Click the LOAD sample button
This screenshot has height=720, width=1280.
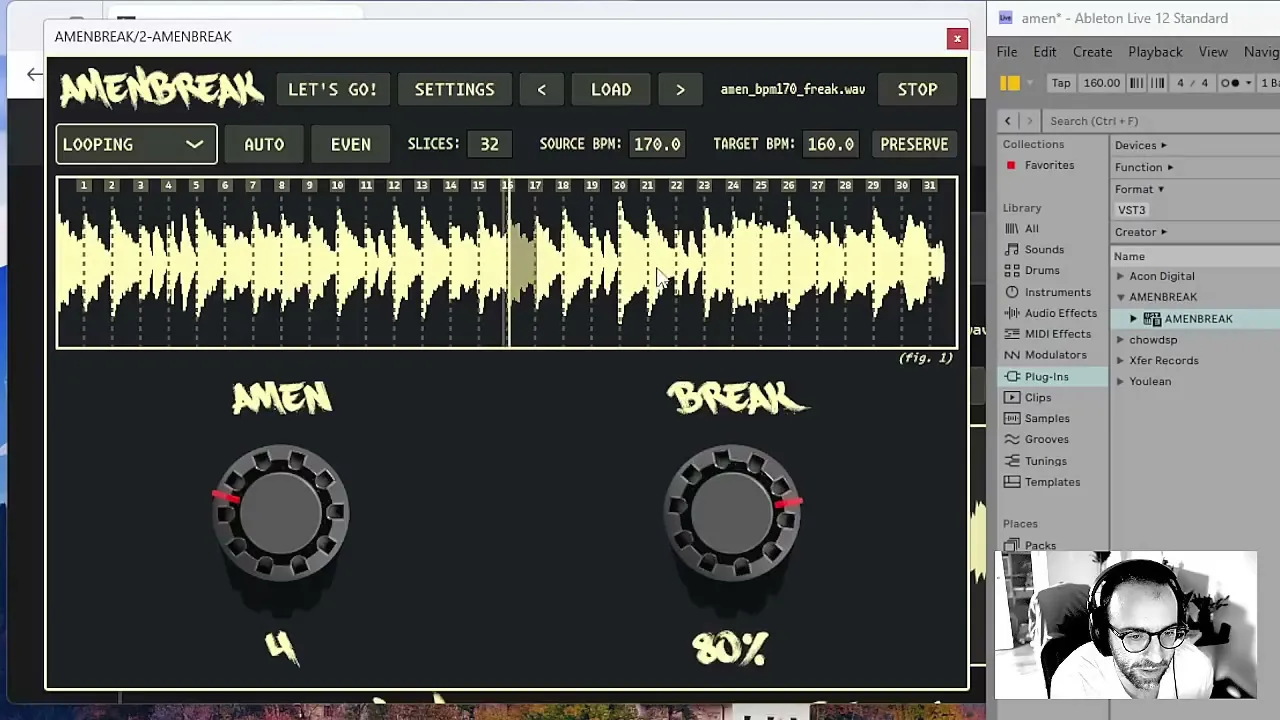[611, 90]
